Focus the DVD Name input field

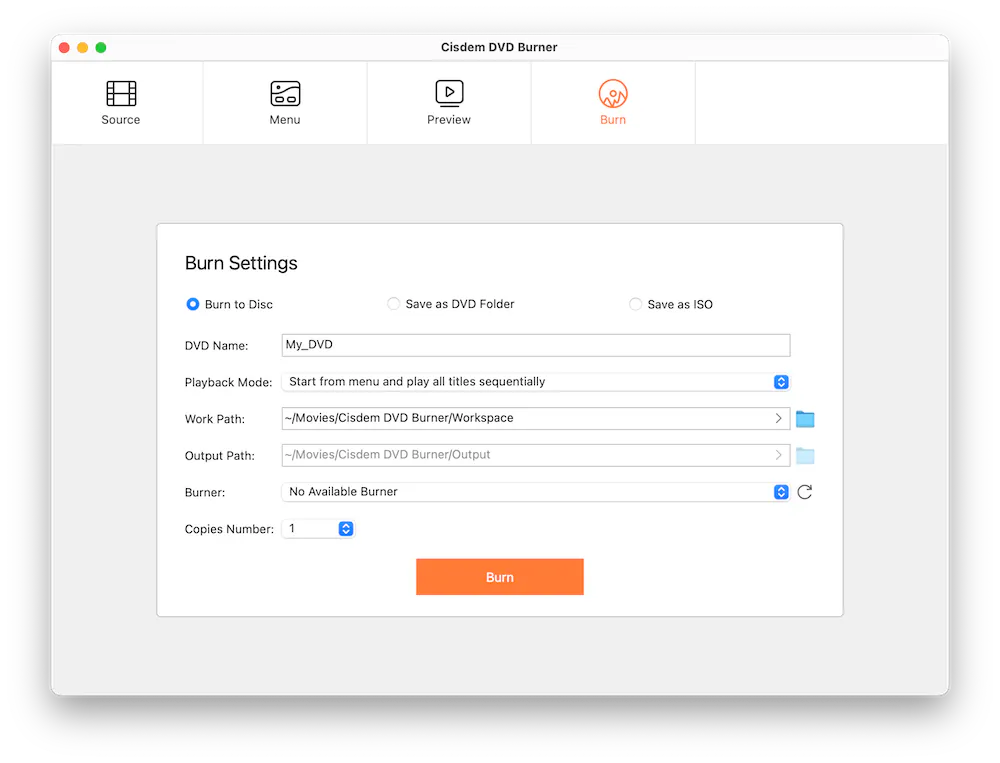pyautogui.click(x=536, y=345)
